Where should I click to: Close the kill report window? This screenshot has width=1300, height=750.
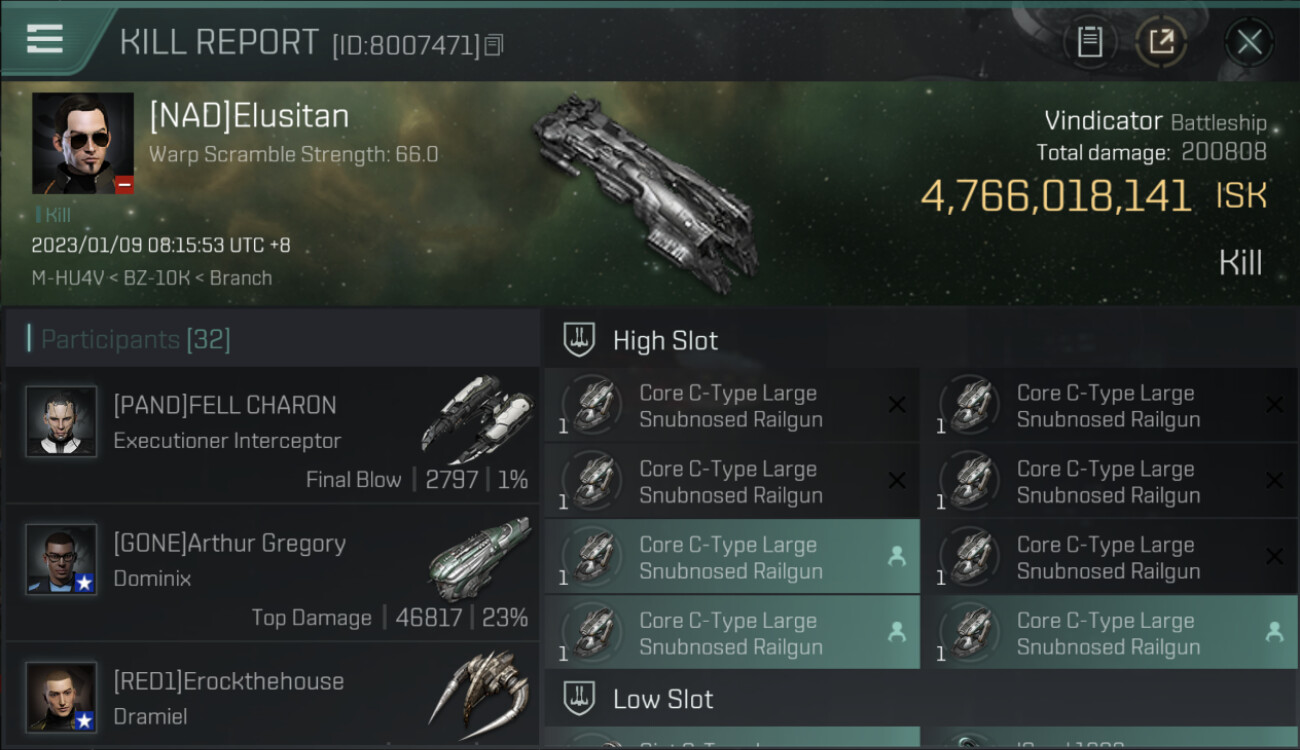click(x=1249, y=42)
